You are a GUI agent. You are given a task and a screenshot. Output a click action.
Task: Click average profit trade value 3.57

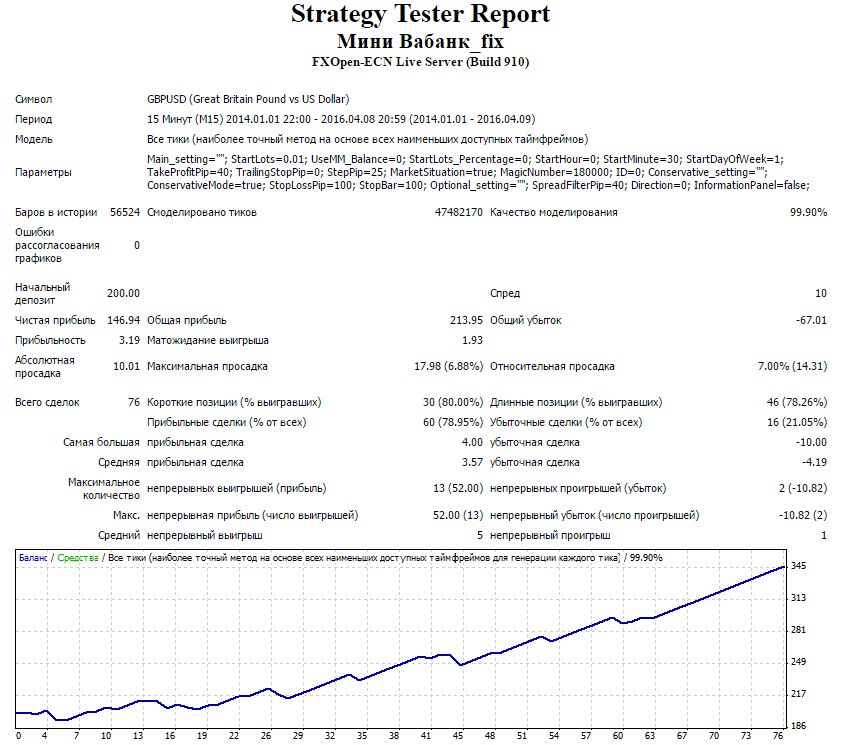coord(472,462)
